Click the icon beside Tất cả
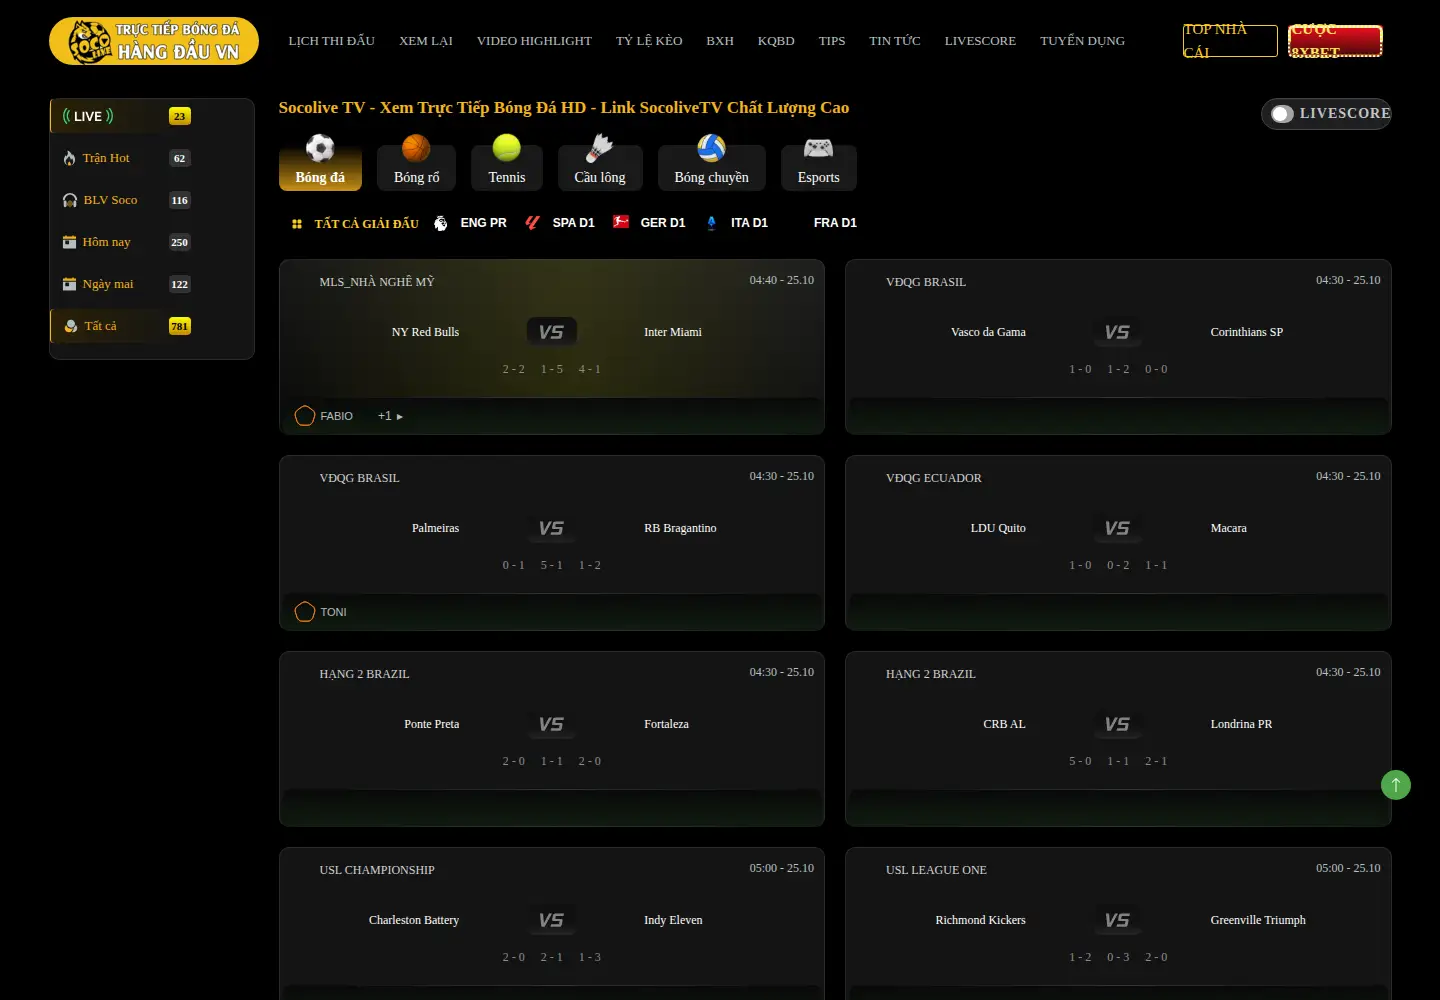Image resolution: width=1440 pixels, height=1000 pixels. click(70, 326)
